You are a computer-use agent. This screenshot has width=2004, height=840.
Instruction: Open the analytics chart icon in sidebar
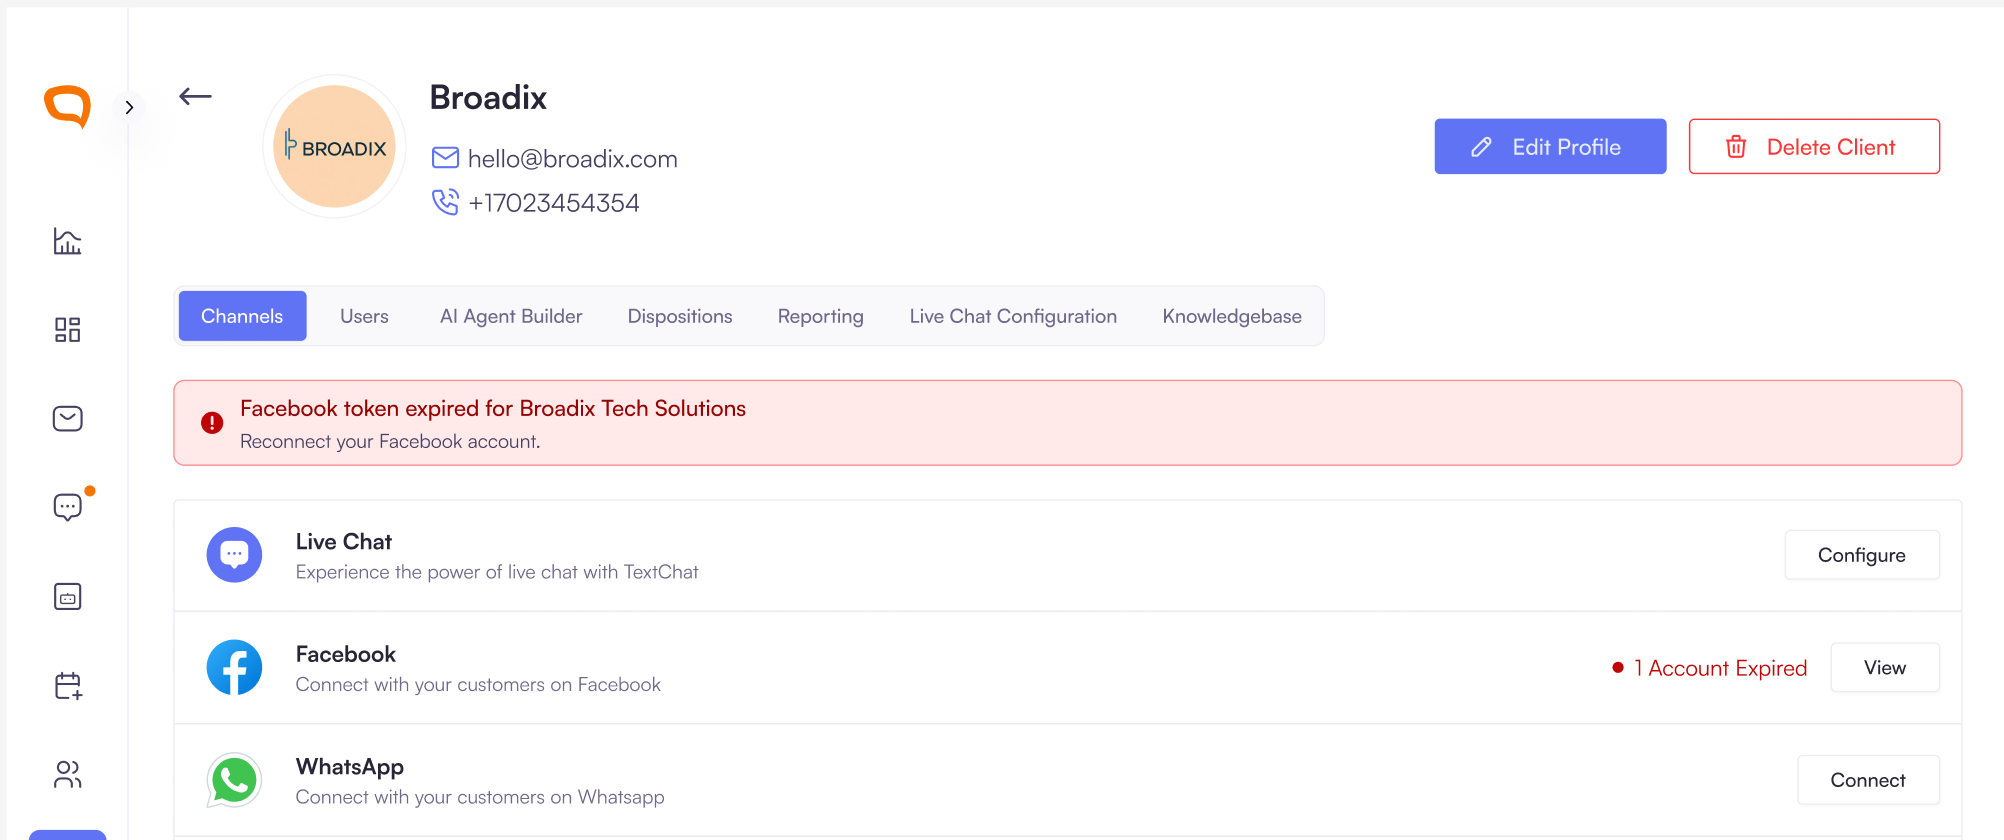pyautogui.click(x=67, y=241)
